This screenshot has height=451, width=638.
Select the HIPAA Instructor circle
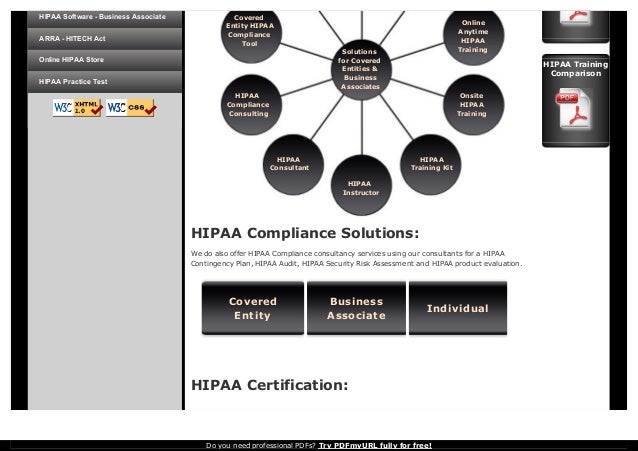tap(361, 185)
